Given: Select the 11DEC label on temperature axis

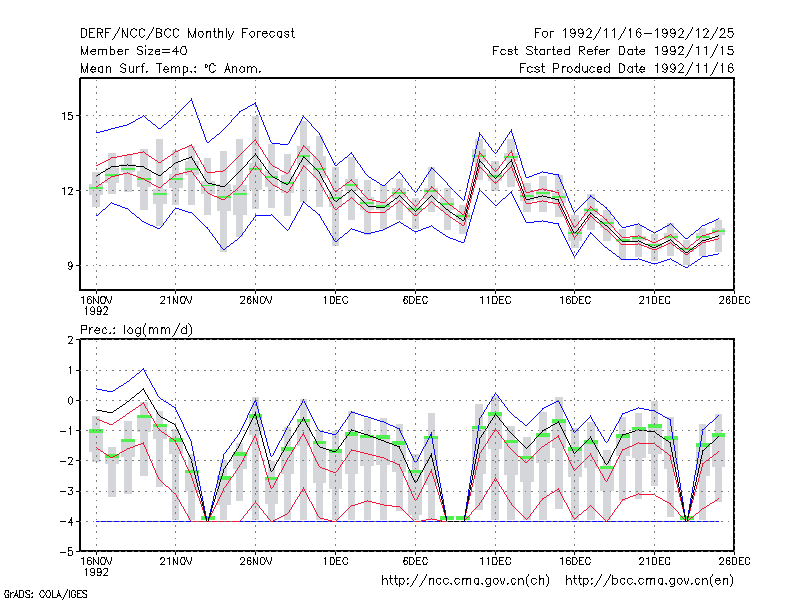Looking at the screenshot, I should tap(495, 300).
